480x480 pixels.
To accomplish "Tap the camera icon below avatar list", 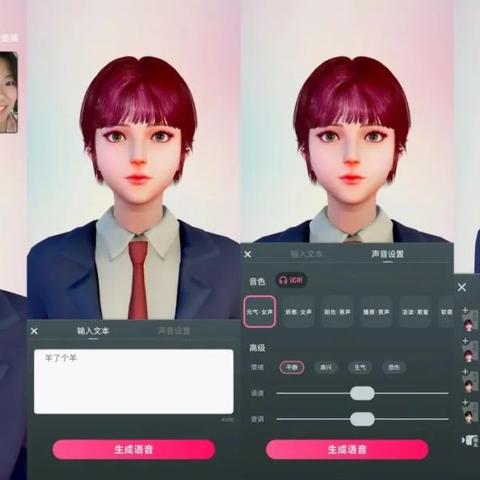I will pyautogui.click(x=470, y=441).
